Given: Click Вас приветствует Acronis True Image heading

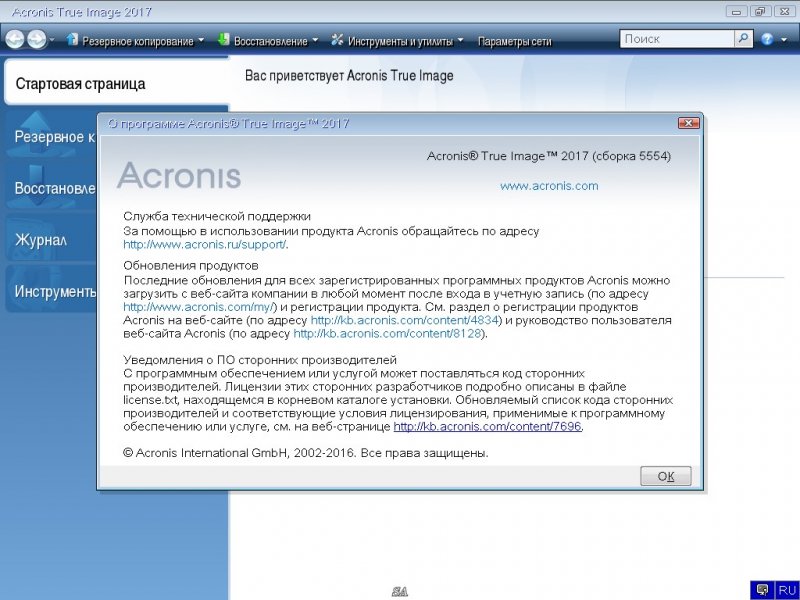Looking at the screenshot, I should (349, 76).
